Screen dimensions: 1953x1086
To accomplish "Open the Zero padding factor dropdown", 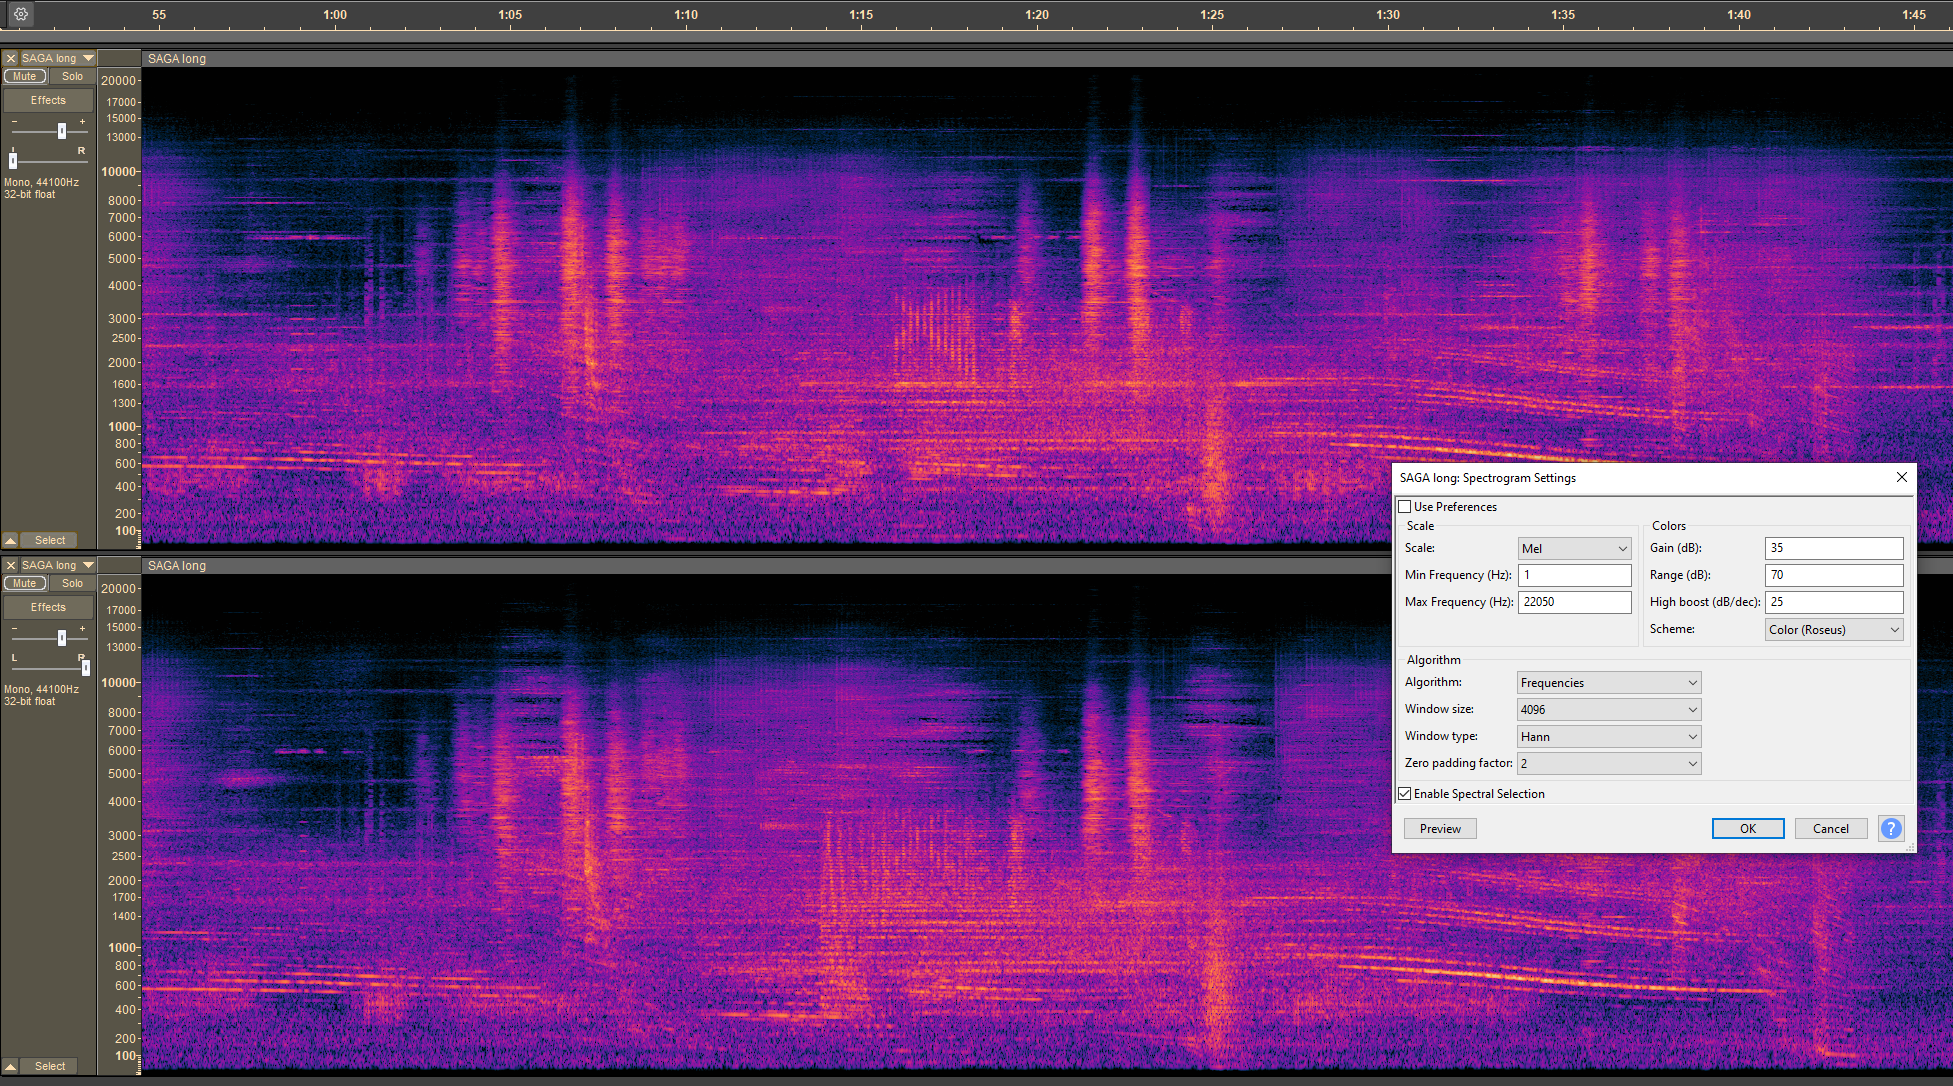I will point(1608,763).
